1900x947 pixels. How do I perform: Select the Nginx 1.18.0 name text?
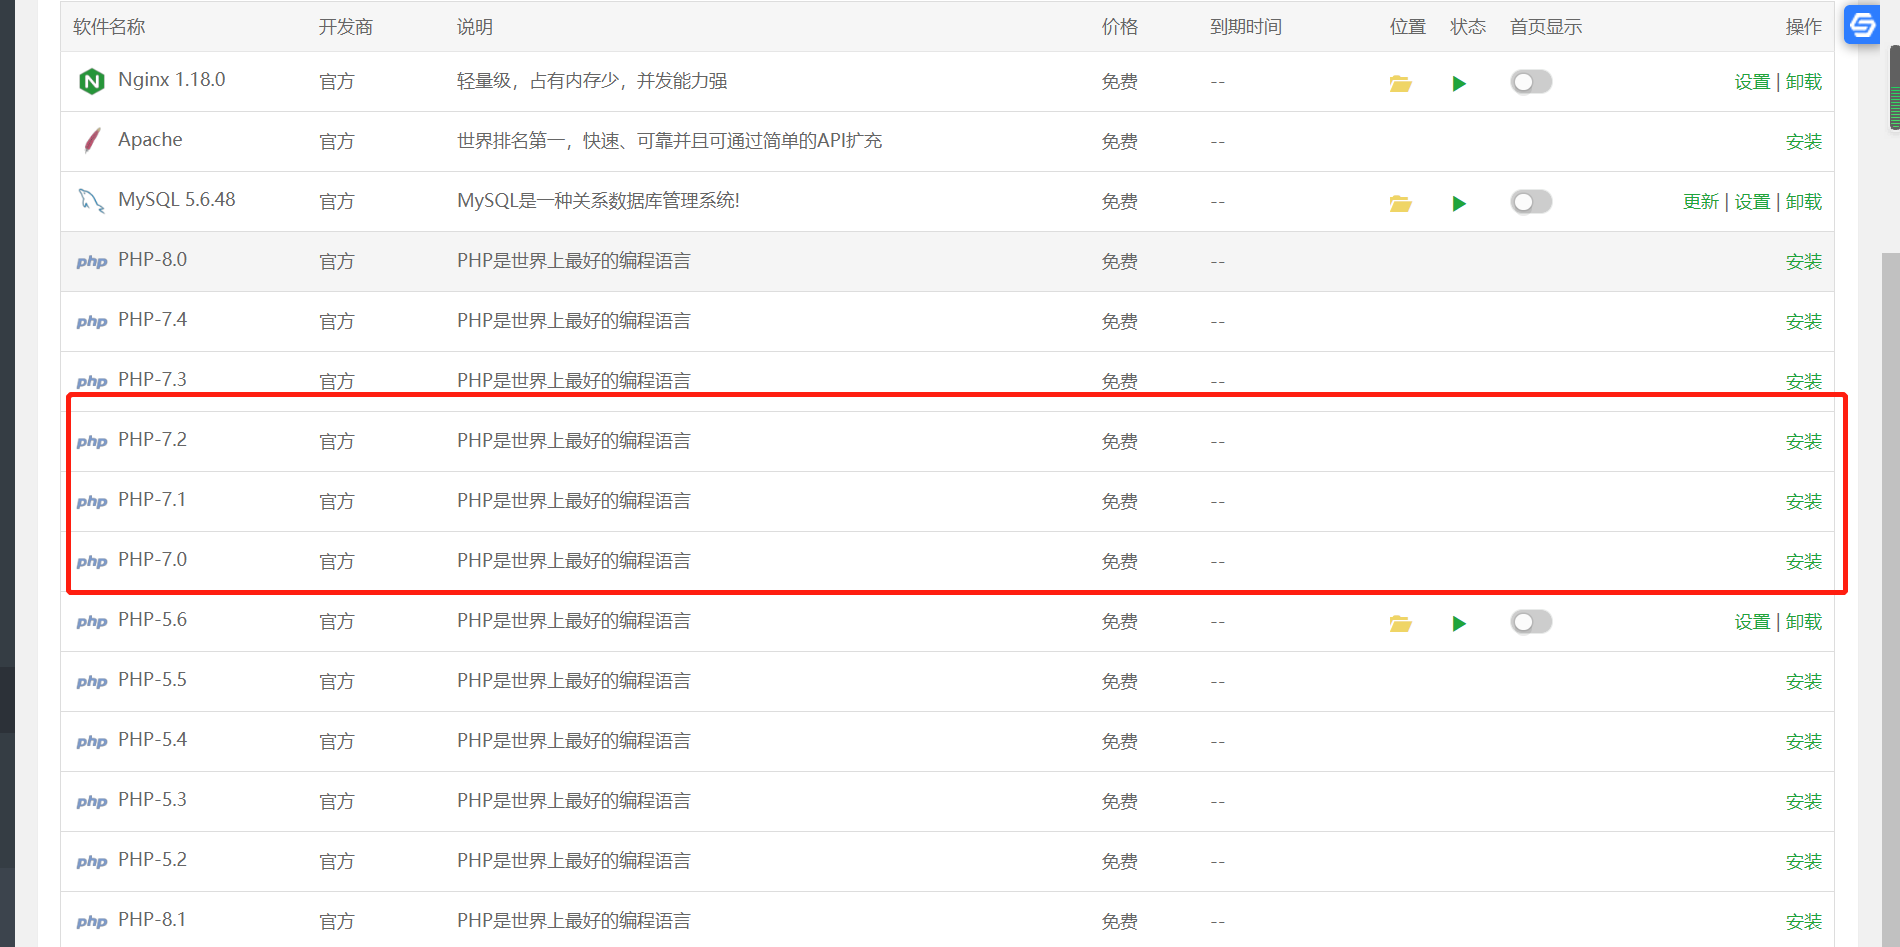[x=172, y=80]
